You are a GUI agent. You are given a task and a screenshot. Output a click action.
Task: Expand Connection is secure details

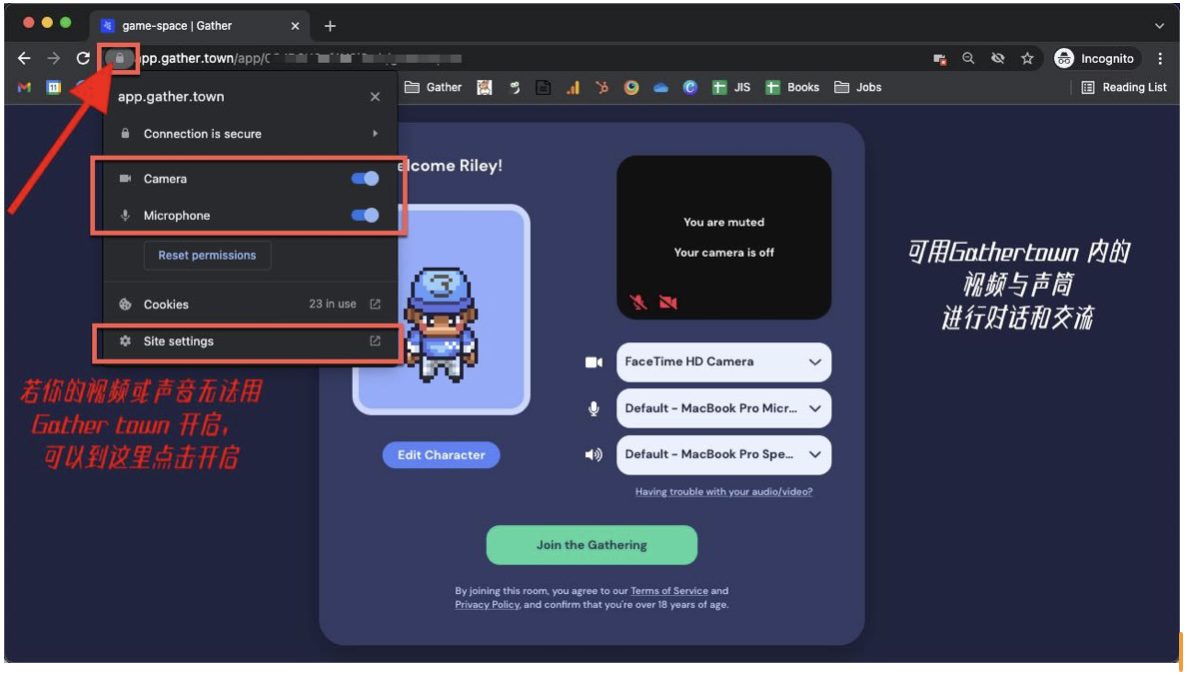(x=249, y=134)
